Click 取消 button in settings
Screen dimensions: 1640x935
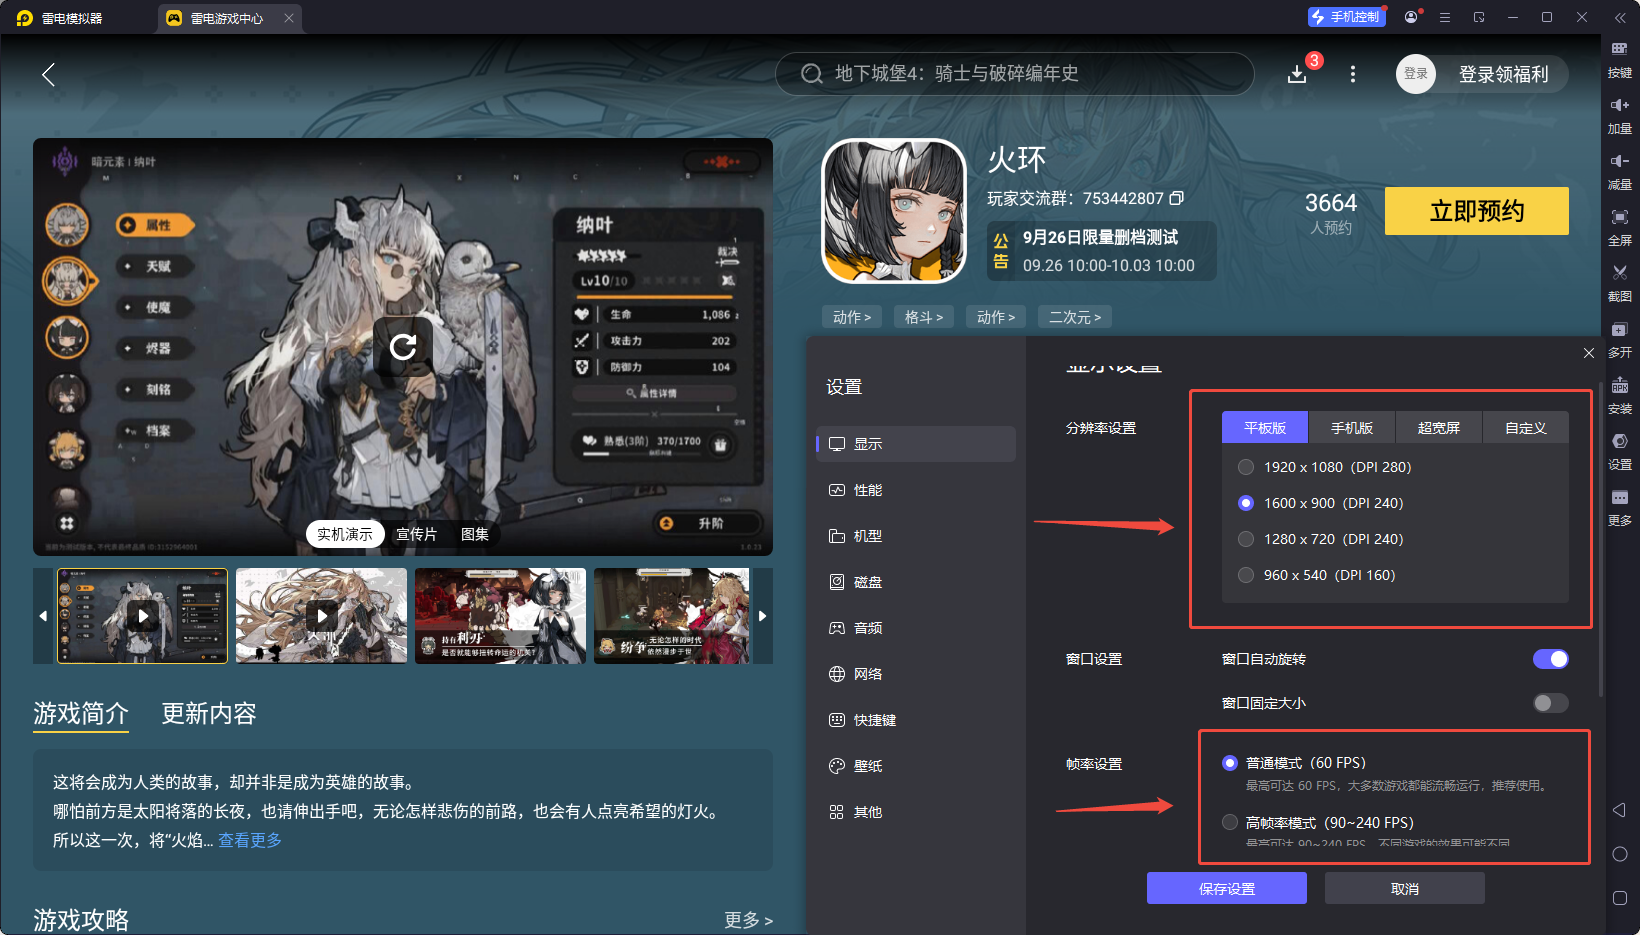(1405, 888)
